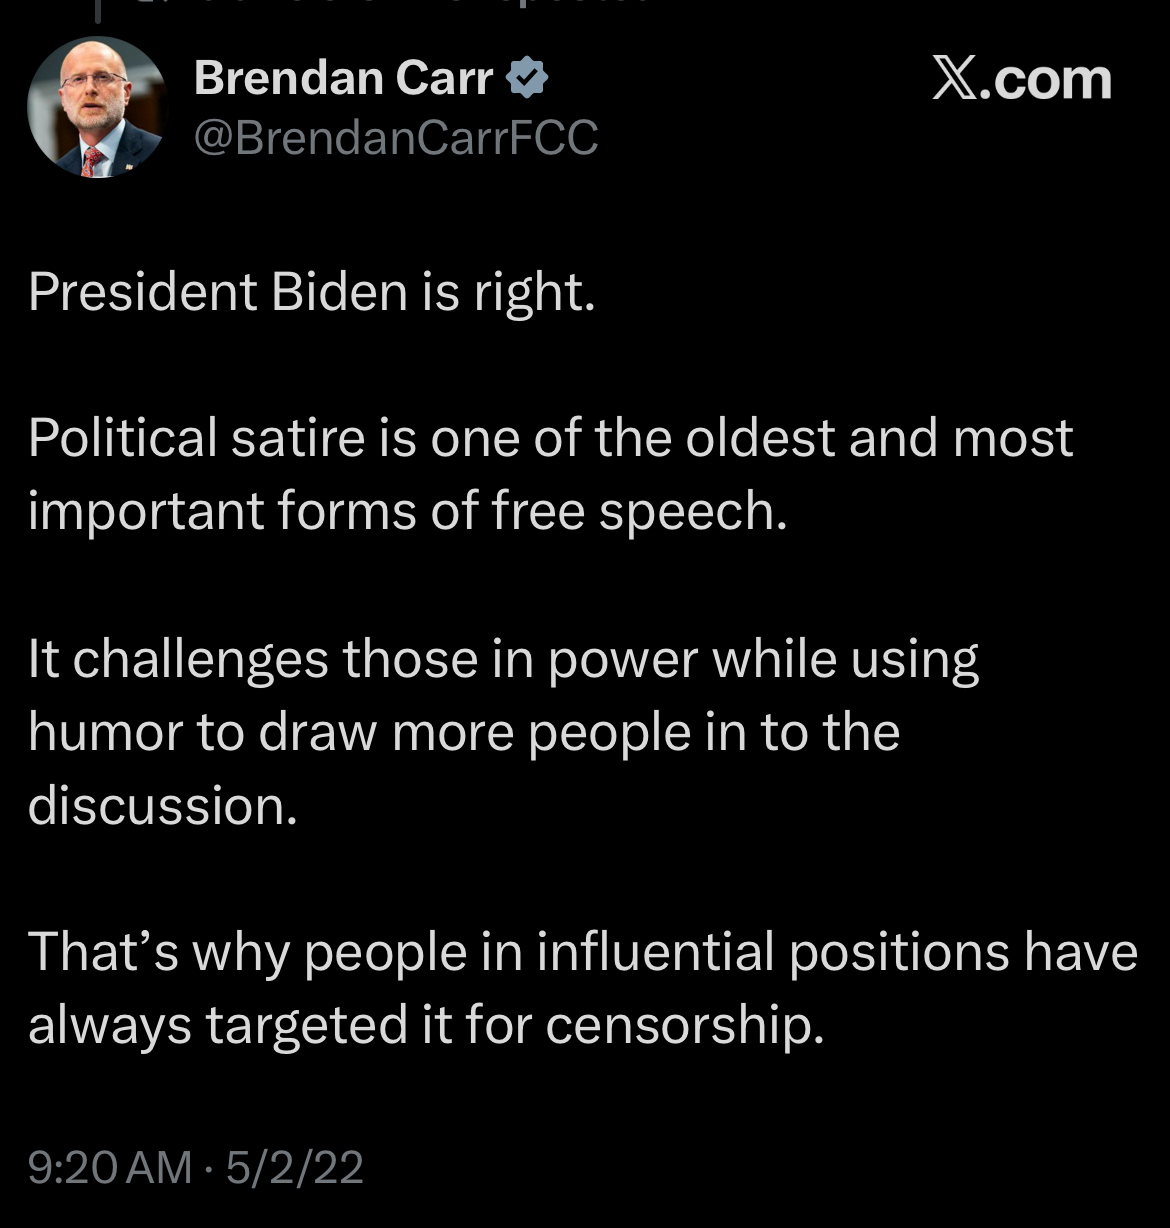Click the vertical thread line above the avatar
This screenshot has width=1170, height=1228.
tap(98, 10)
